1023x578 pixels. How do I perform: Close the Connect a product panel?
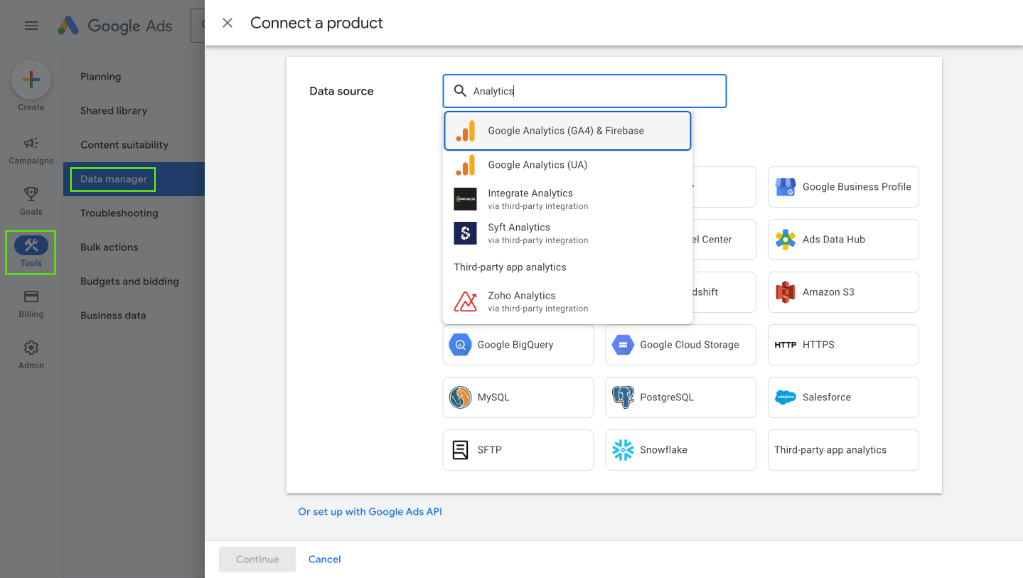[x=227, y=23]
